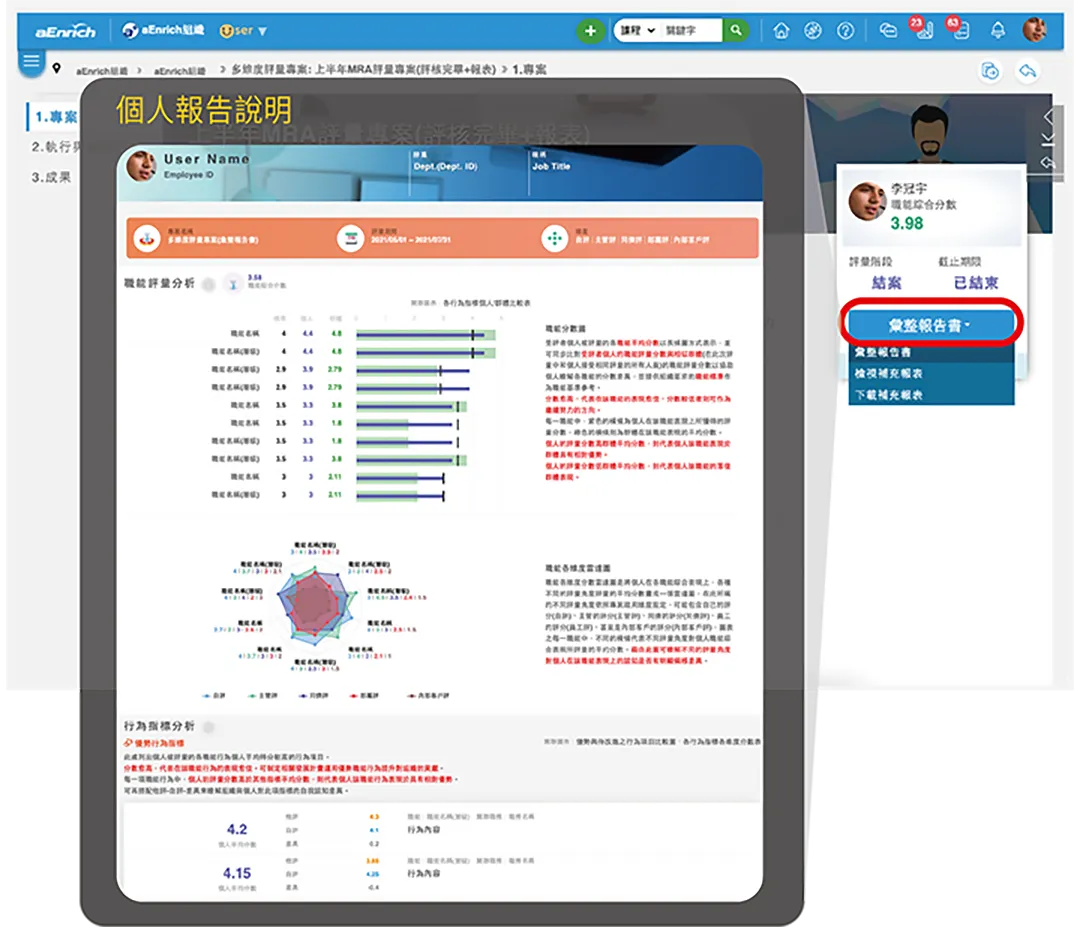The width and height of the screenshot is (1080, 930).
Task: Open the help question mark icon
Action: pos(846,31)
